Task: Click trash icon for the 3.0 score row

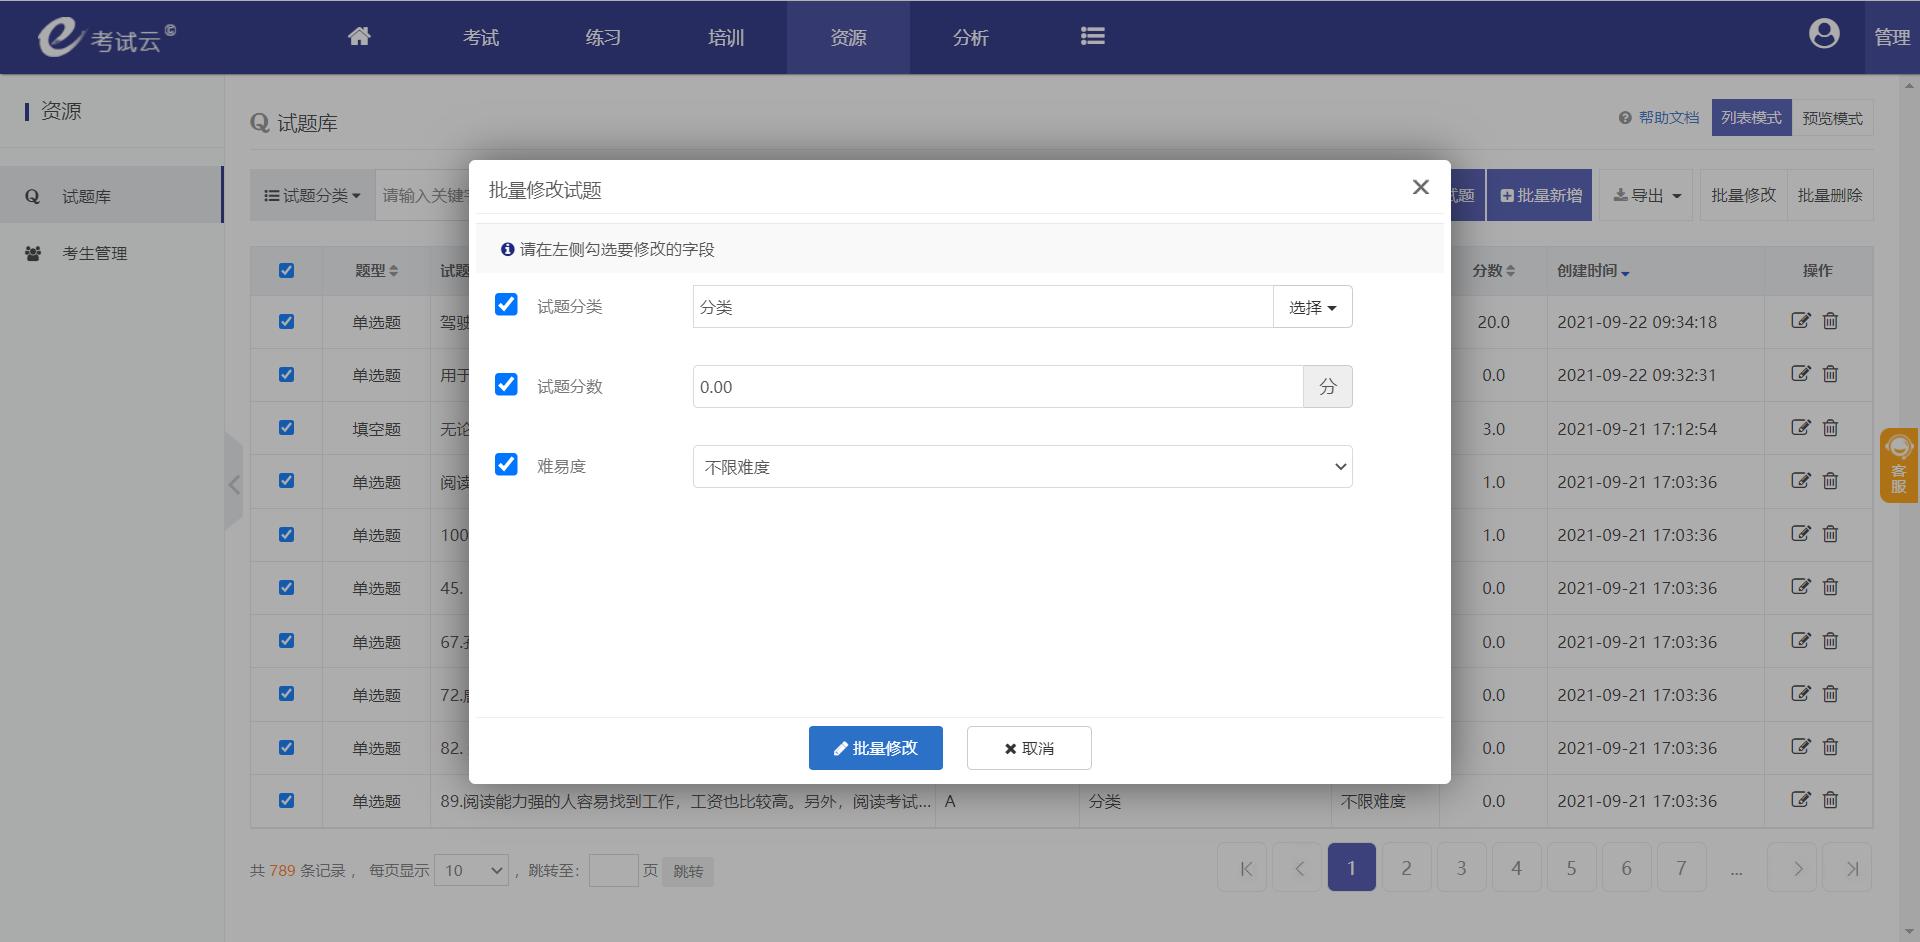Action: click(1830, 428)
